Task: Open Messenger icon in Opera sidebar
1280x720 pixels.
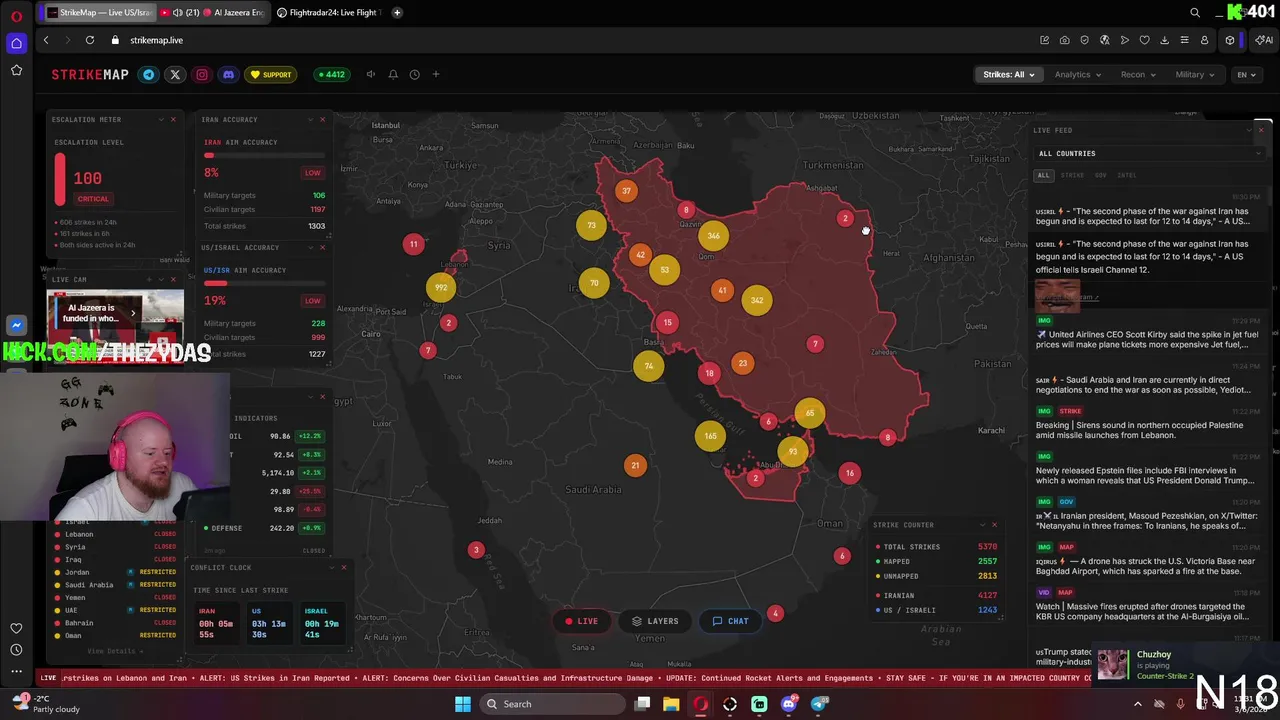Action: [16, 325]
